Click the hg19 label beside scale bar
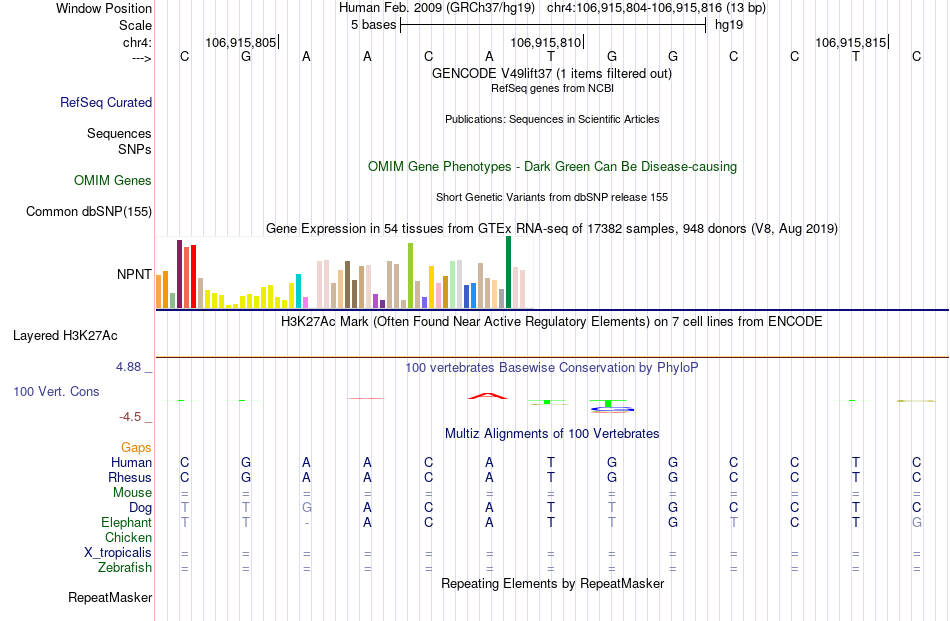This screenshot has height=621, width=950. pos(729,25)
